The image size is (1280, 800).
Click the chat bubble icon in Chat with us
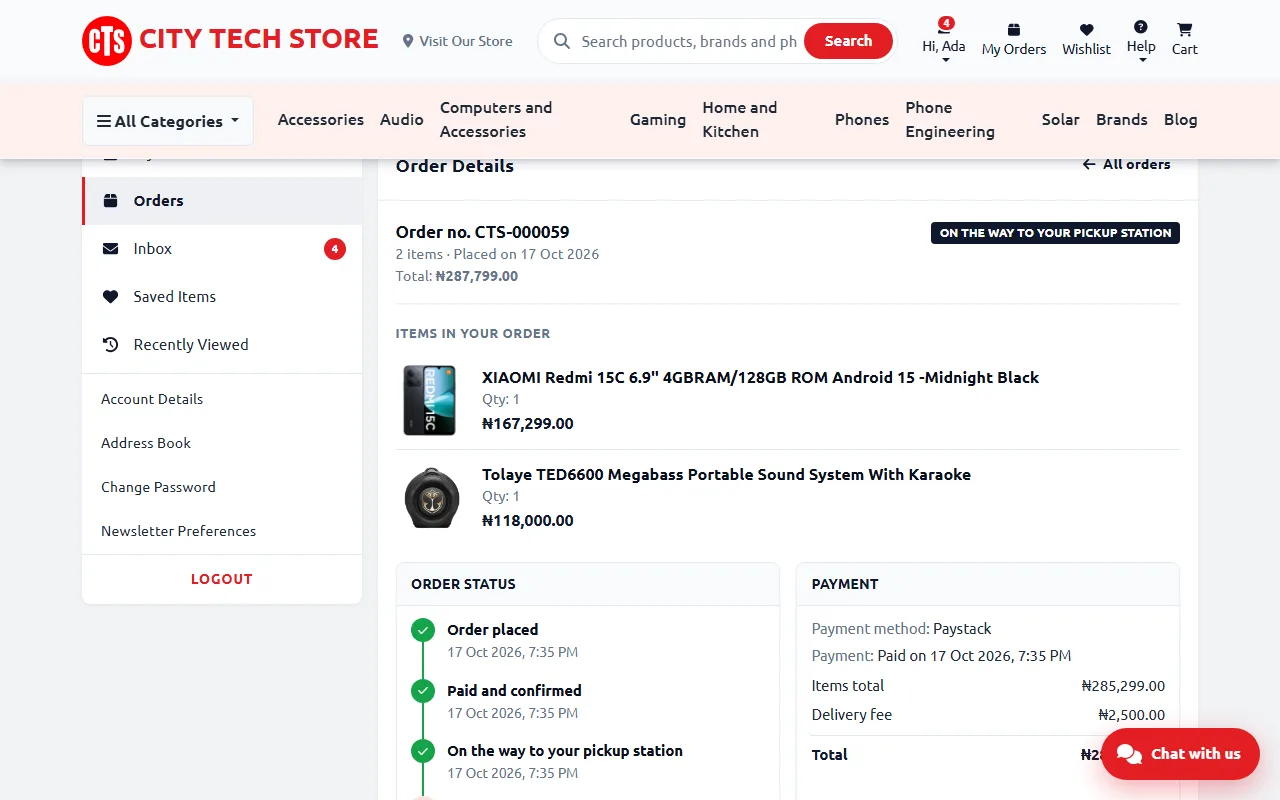[1129, 754]
